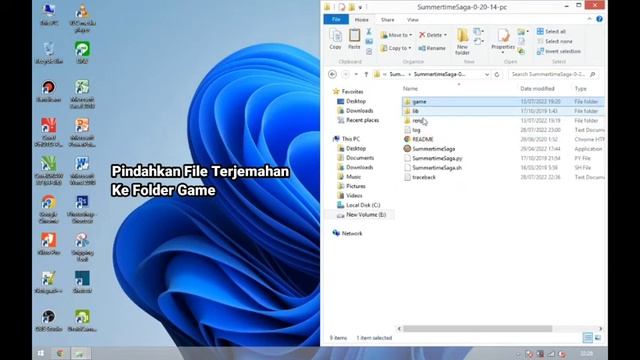Click the OBS Studio desktop shortcut
This screenshot has width=640, height=360.
[49, 320]
